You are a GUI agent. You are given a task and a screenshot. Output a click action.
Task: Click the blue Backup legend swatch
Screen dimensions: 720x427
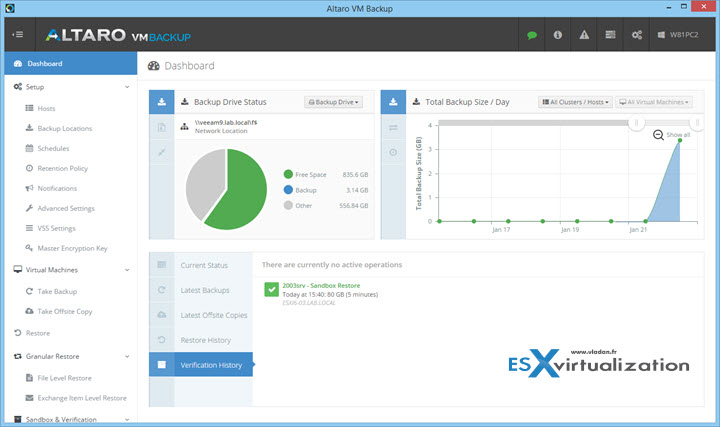coord(288,190)
